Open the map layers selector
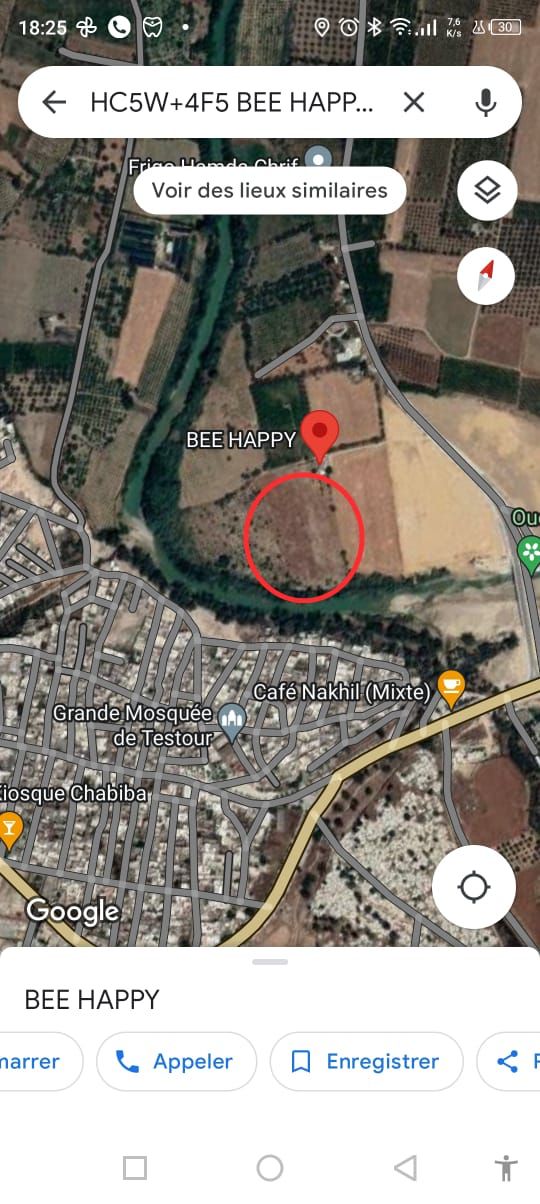 (x=487, y=190)
